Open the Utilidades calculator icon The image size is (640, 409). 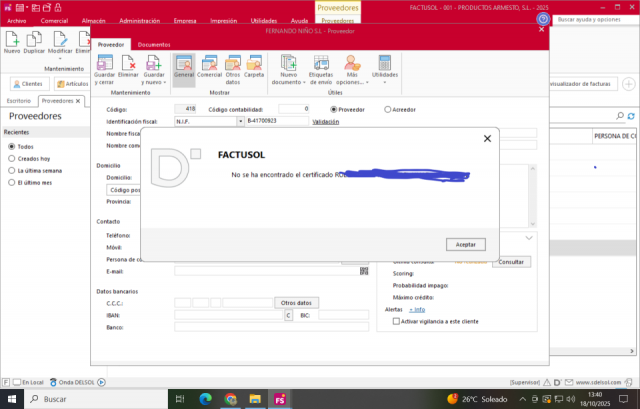pyautogui.click(x=384, y=63)
